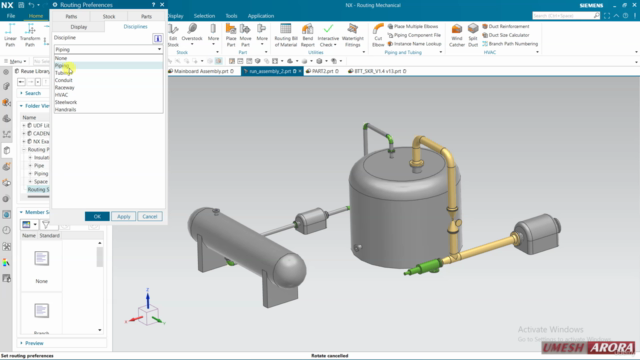
Task: Switch to PART2.prt document tab
Action: tap(322, 71)
